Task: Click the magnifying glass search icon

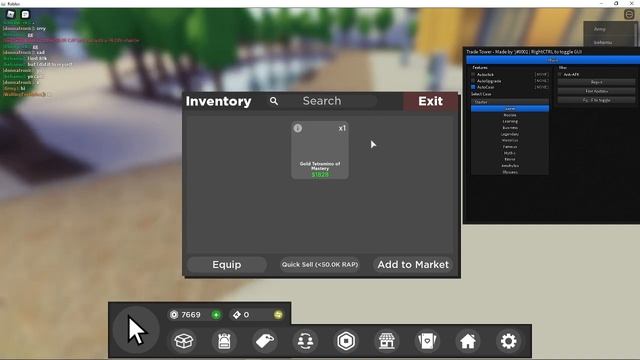Action: click(274, 101)
